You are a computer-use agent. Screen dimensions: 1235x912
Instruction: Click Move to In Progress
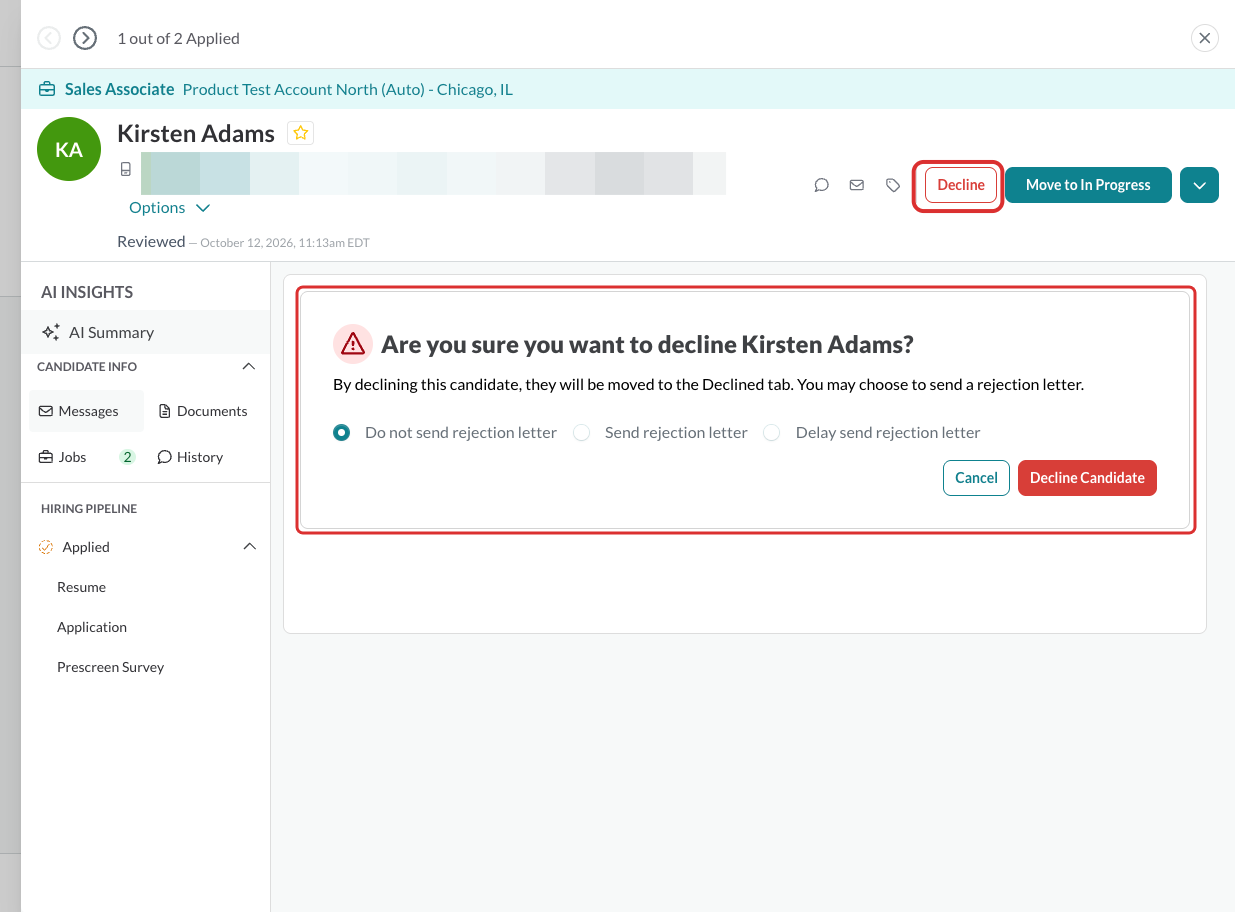pos(1088,185)
